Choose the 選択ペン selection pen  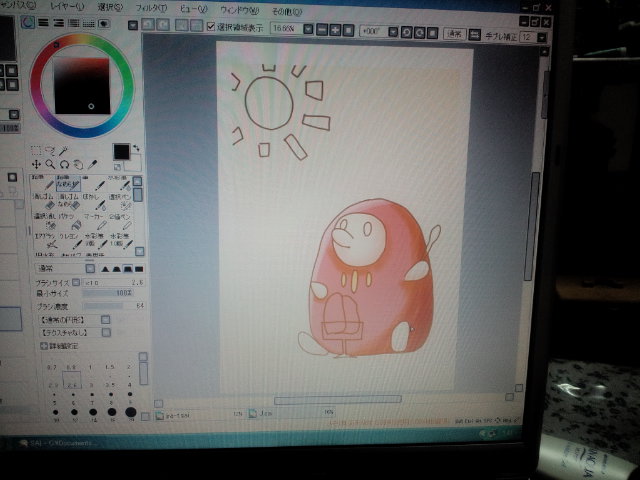[120, 200]
